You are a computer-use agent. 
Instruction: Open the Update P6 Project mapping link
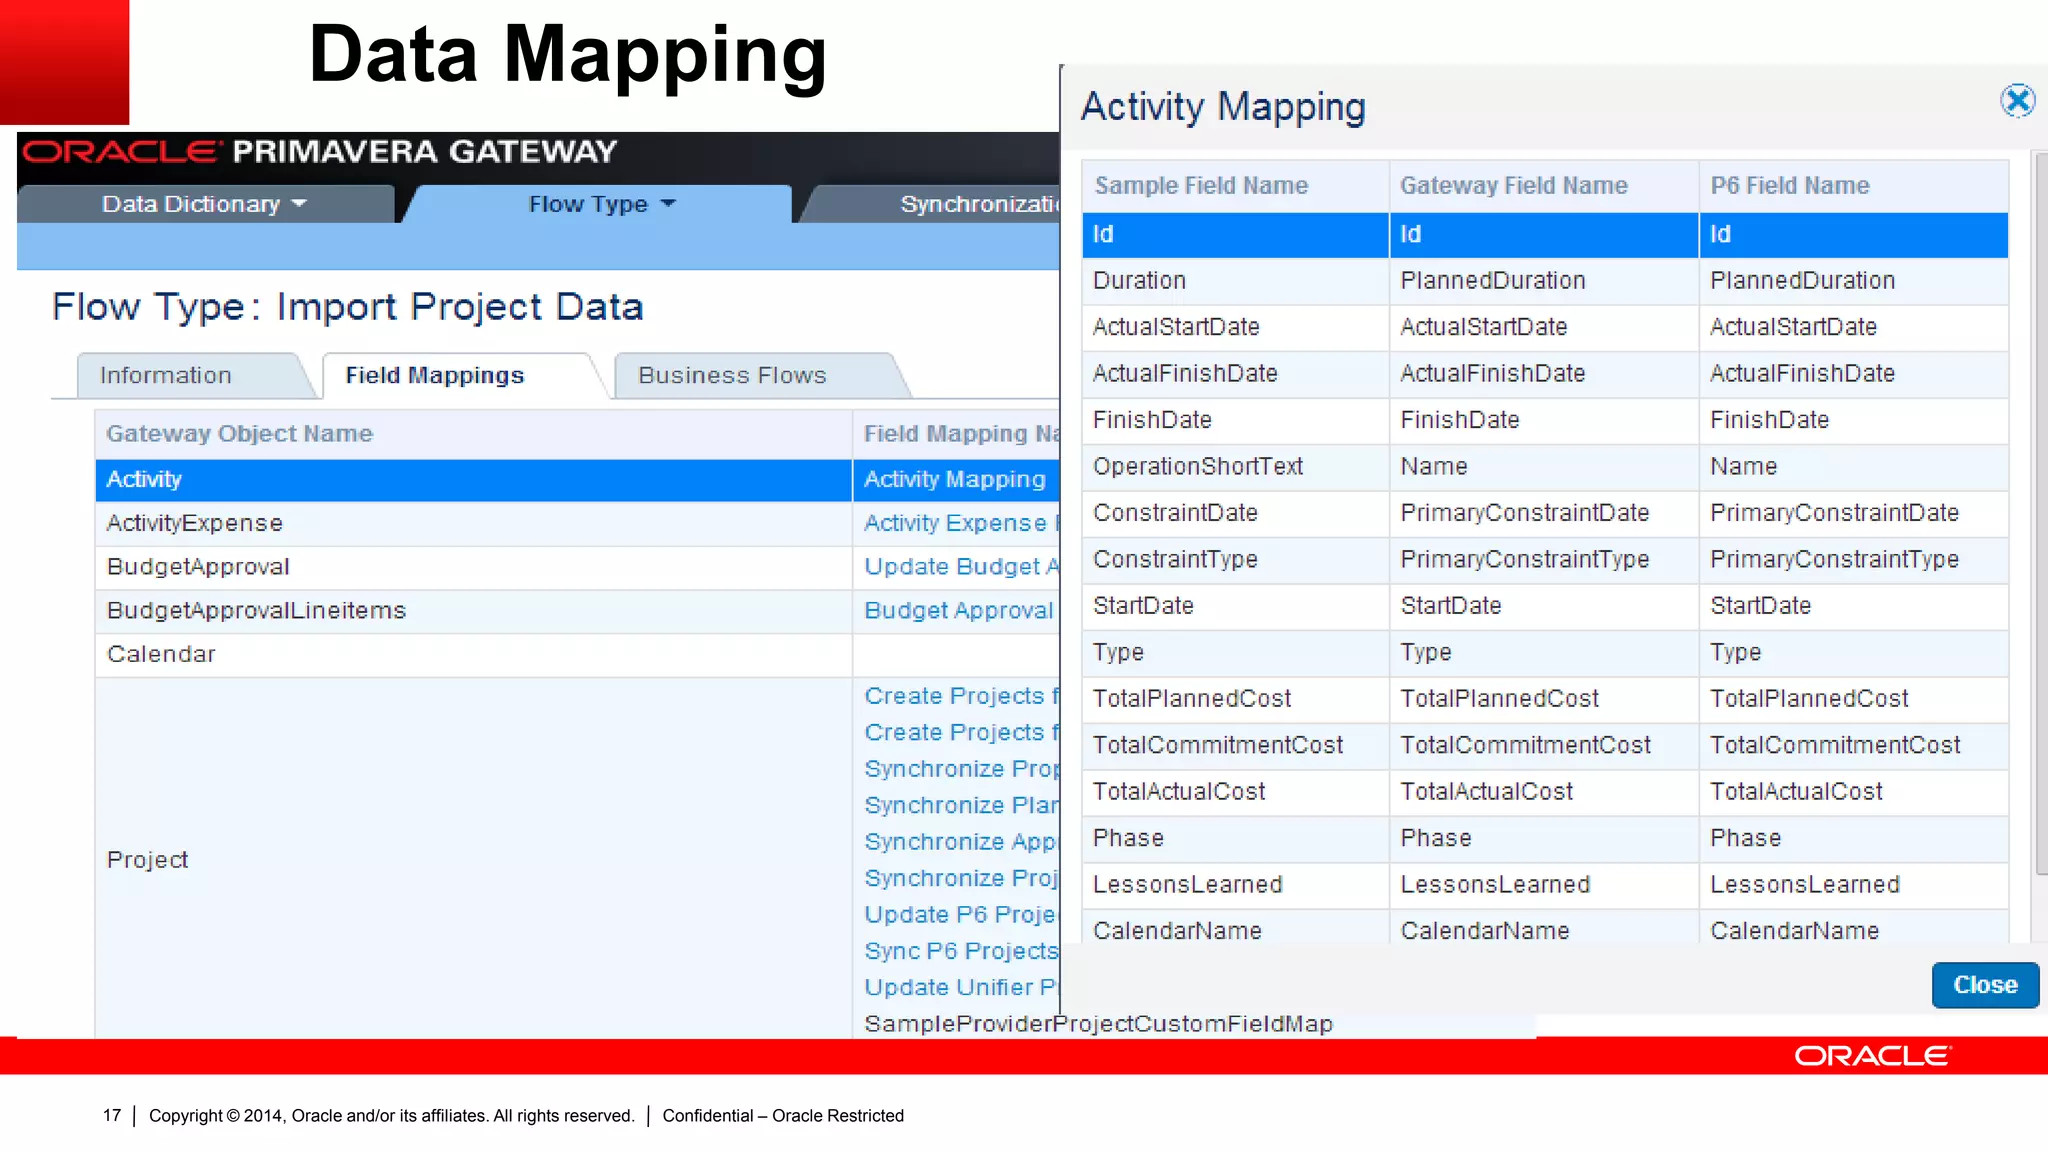(960, 915)
